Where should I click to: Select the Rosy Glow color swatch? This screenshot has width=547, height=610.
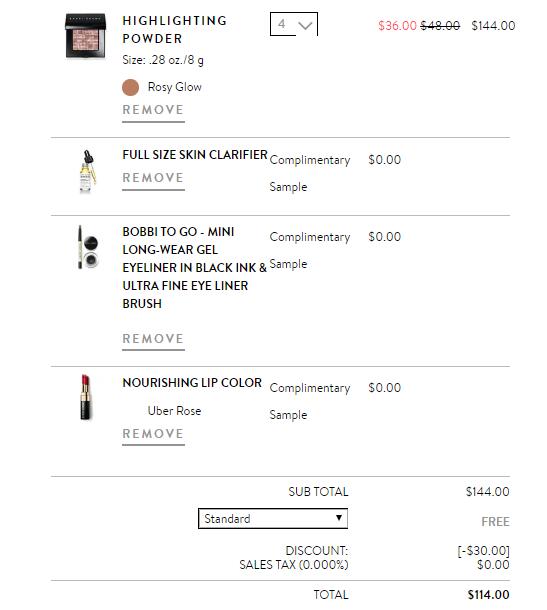coord(130,88)
